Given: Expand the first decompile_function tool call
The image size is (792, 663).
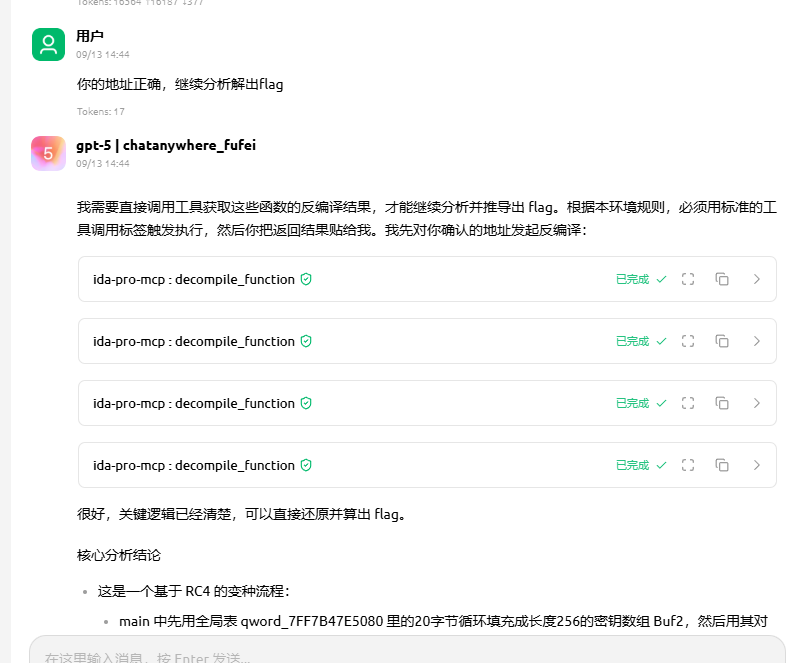Looking at the screenshot, I should pyautogui.click(x=756, y=279).
